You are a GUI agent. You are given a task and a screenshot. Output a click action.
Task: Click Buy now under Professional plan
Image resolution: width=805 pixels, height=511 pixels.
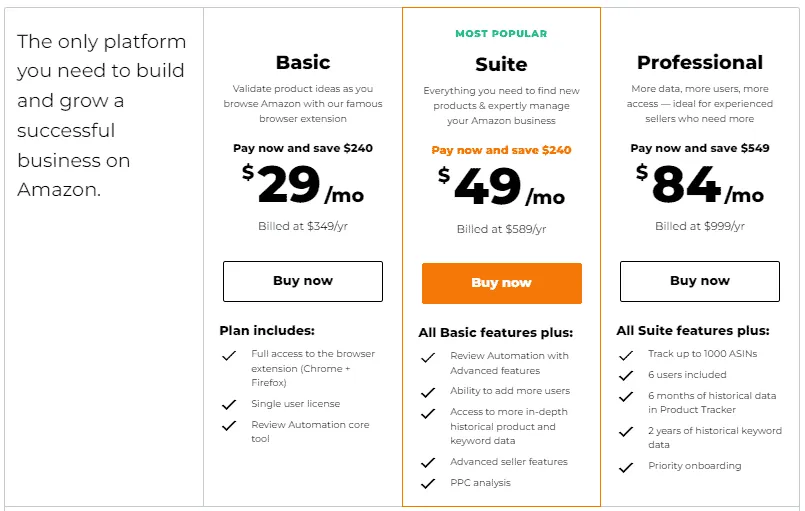[x=700, y=281]
